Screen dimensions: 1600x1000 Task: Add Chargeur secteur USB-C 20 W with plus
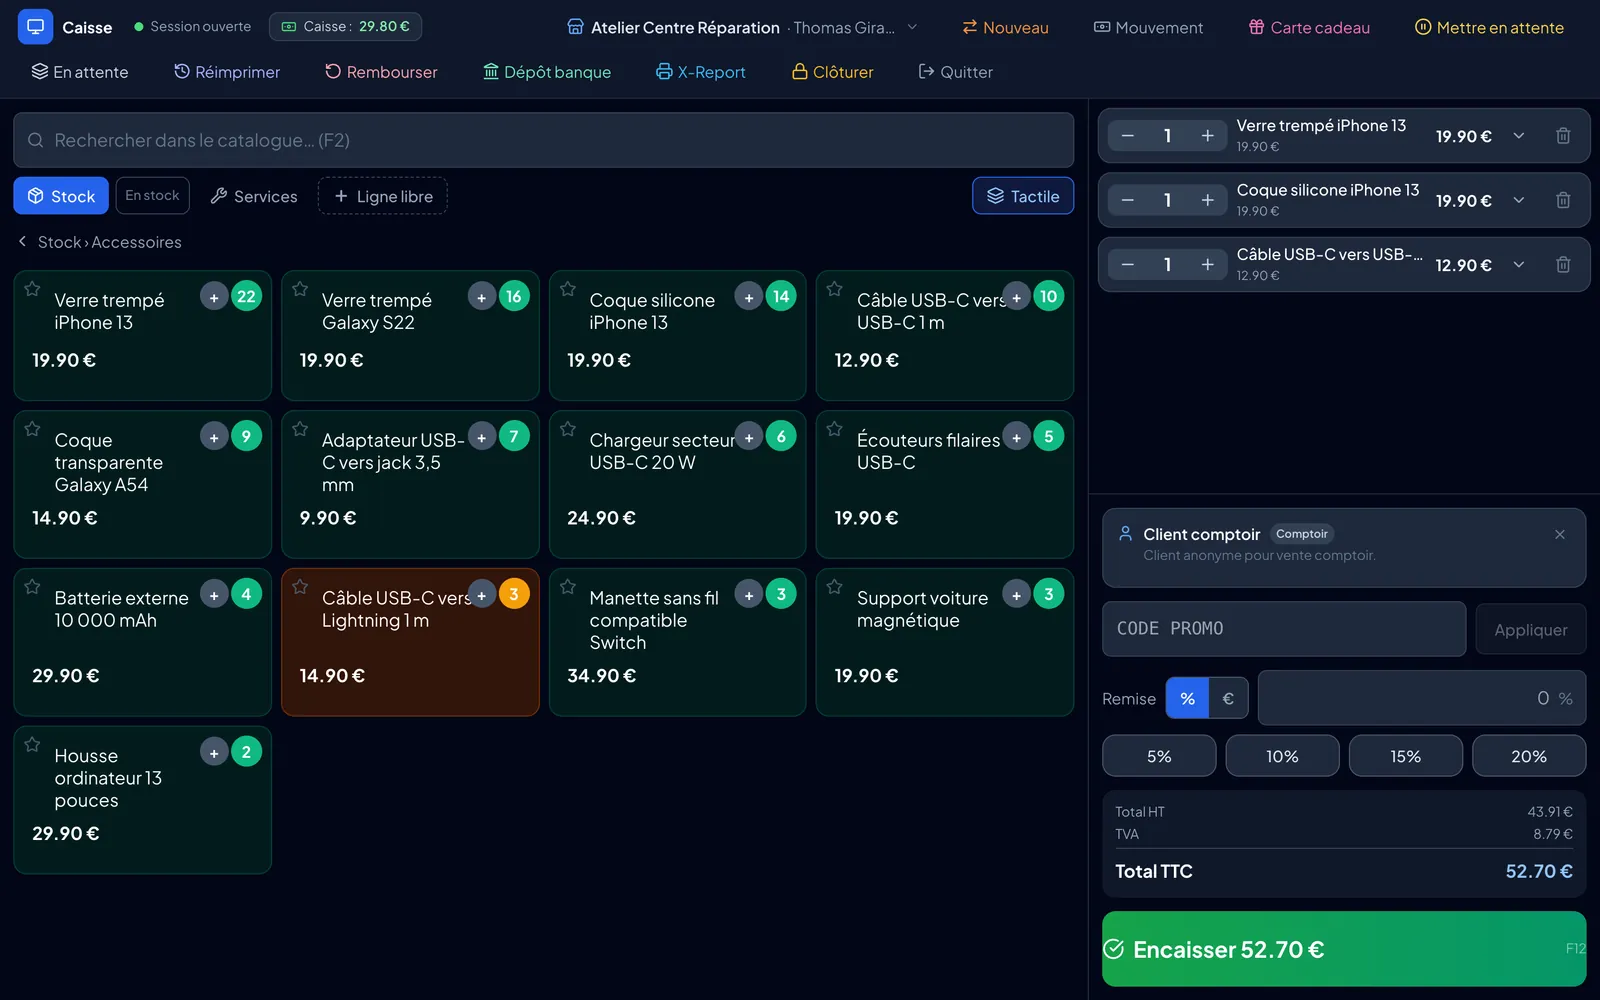coord(749,437)
